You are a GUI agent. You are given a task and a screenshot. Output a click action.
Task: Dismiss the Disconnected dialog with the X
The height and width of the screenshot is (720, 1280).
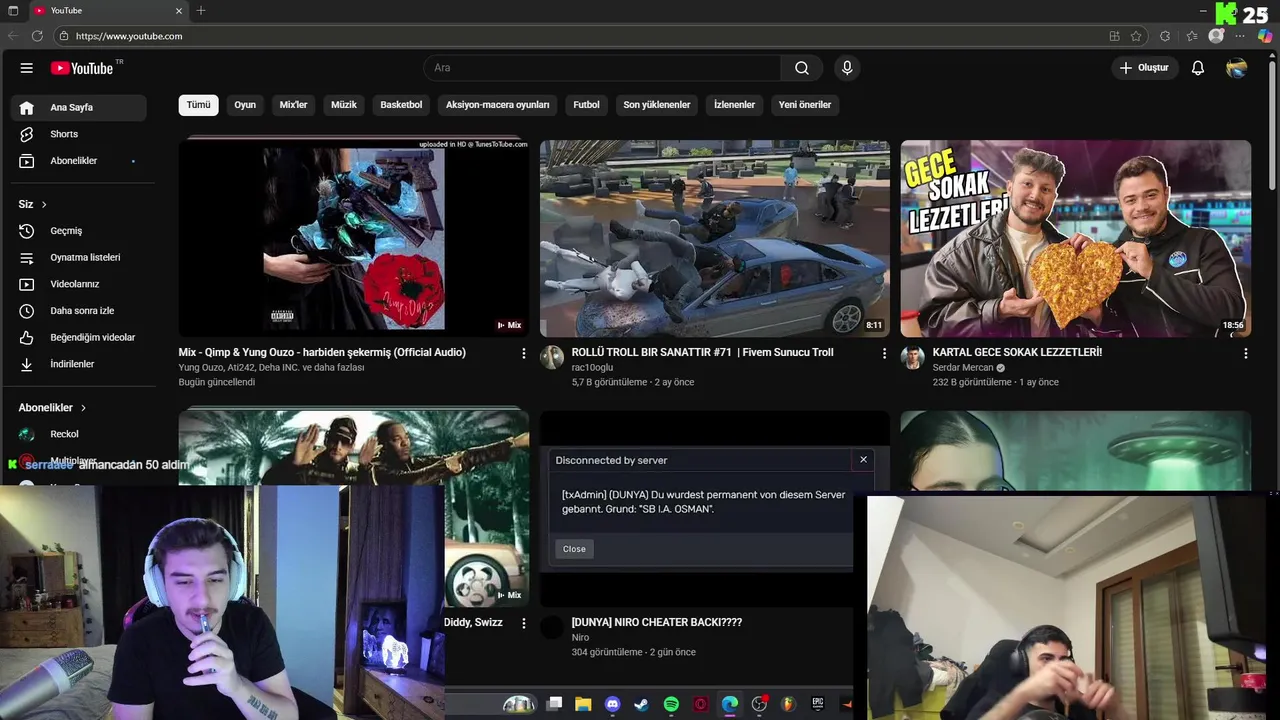tap(863, 460)
